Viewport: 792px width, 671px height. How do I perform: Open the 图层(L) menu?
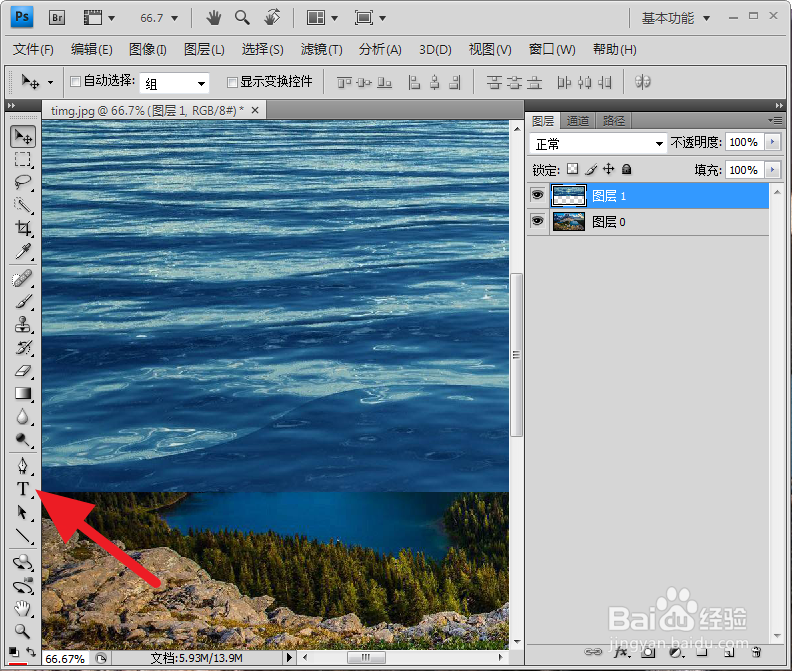[x=204, y=50]
